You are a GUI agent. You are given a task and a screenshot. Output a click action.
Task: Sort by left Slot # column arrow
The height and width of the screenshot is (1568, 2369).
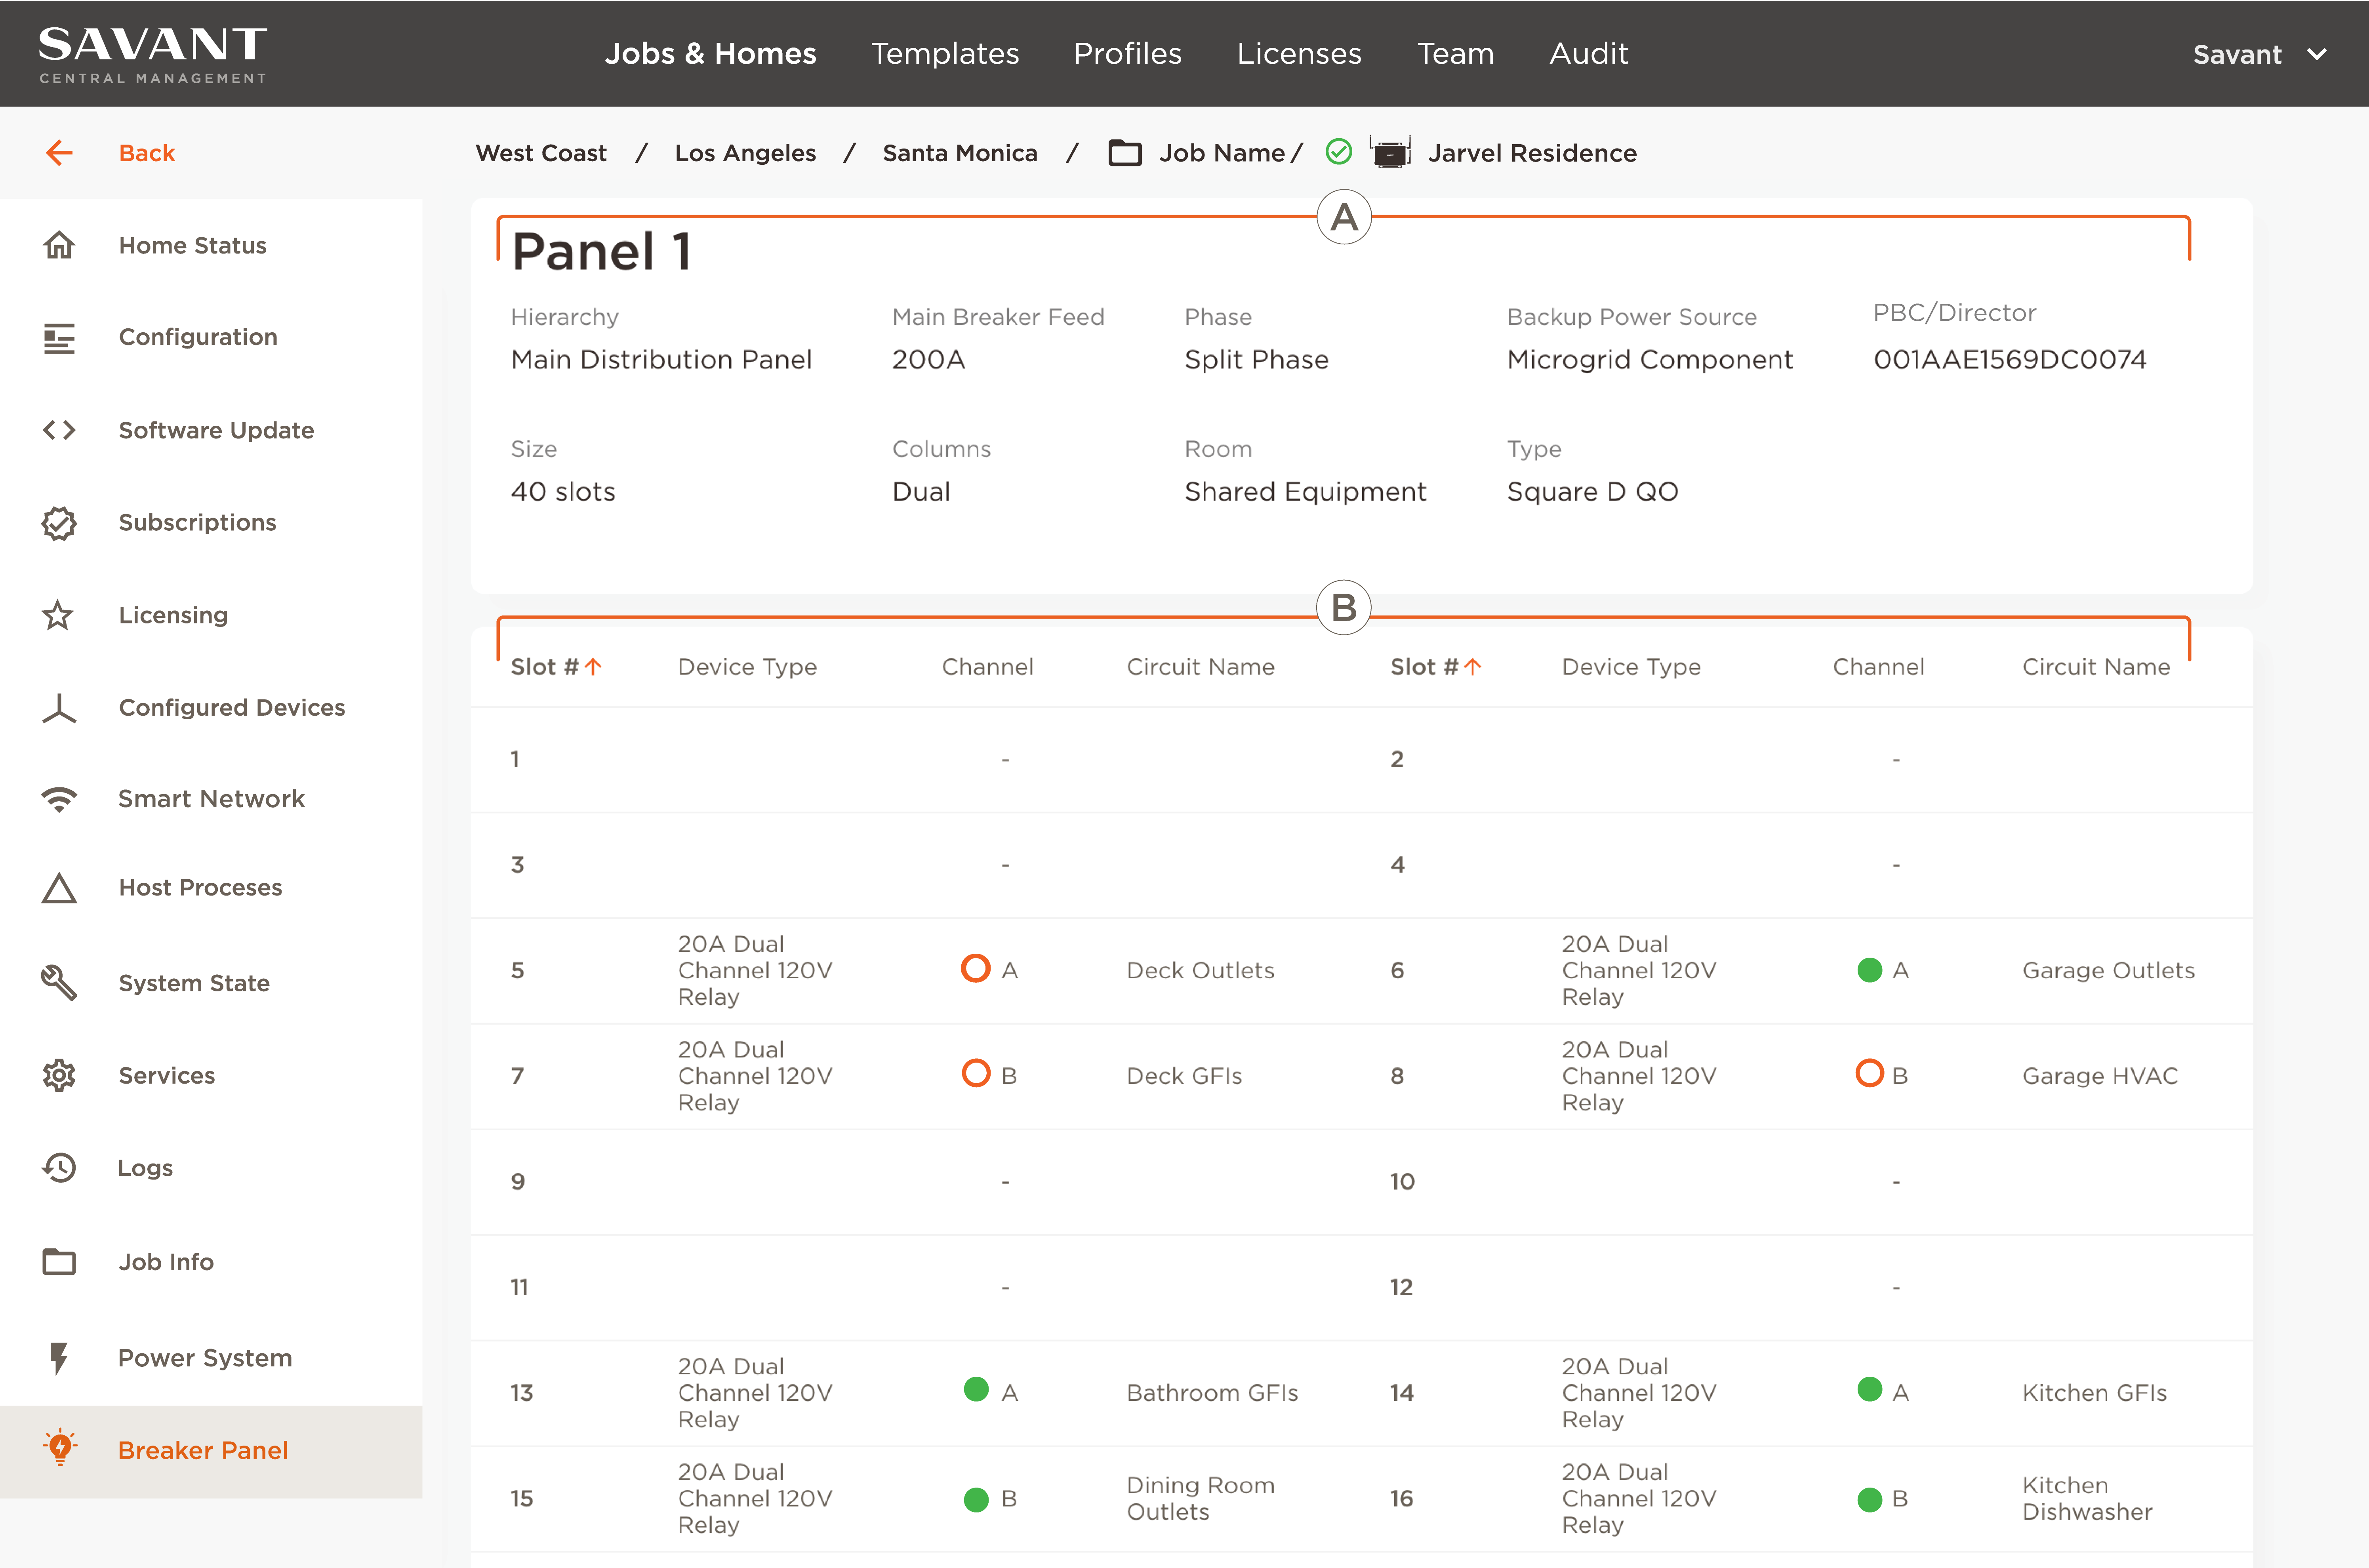click(x=593, y=667)
